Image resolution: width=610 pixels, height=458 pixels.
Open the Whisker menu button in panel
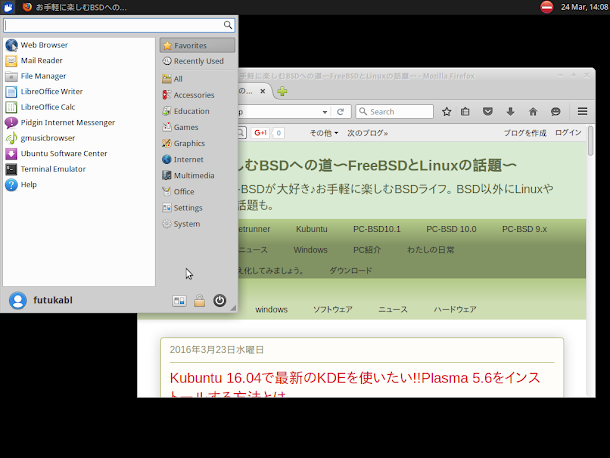8,7
